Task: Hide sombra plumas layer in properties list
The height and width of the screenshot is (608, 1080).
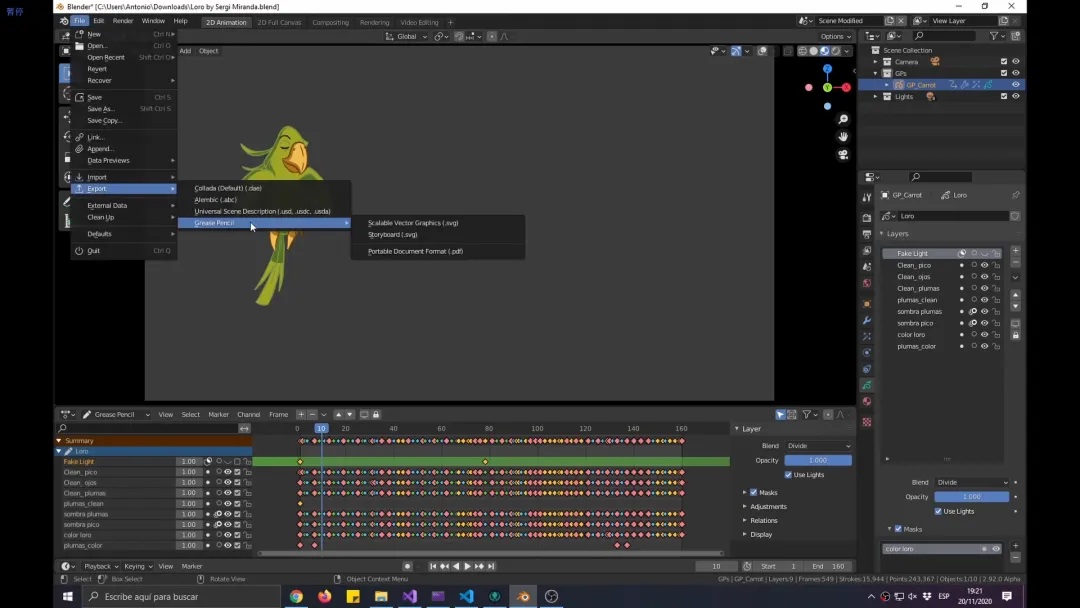Action: pos(984,311)
